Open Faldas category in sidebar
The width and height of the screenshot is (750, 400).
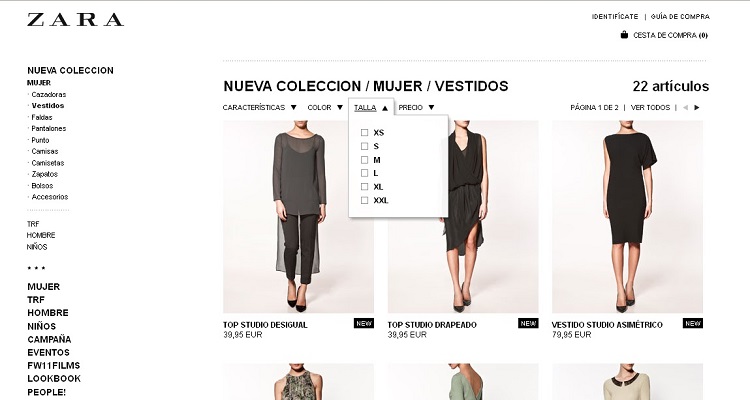(42, 117)
